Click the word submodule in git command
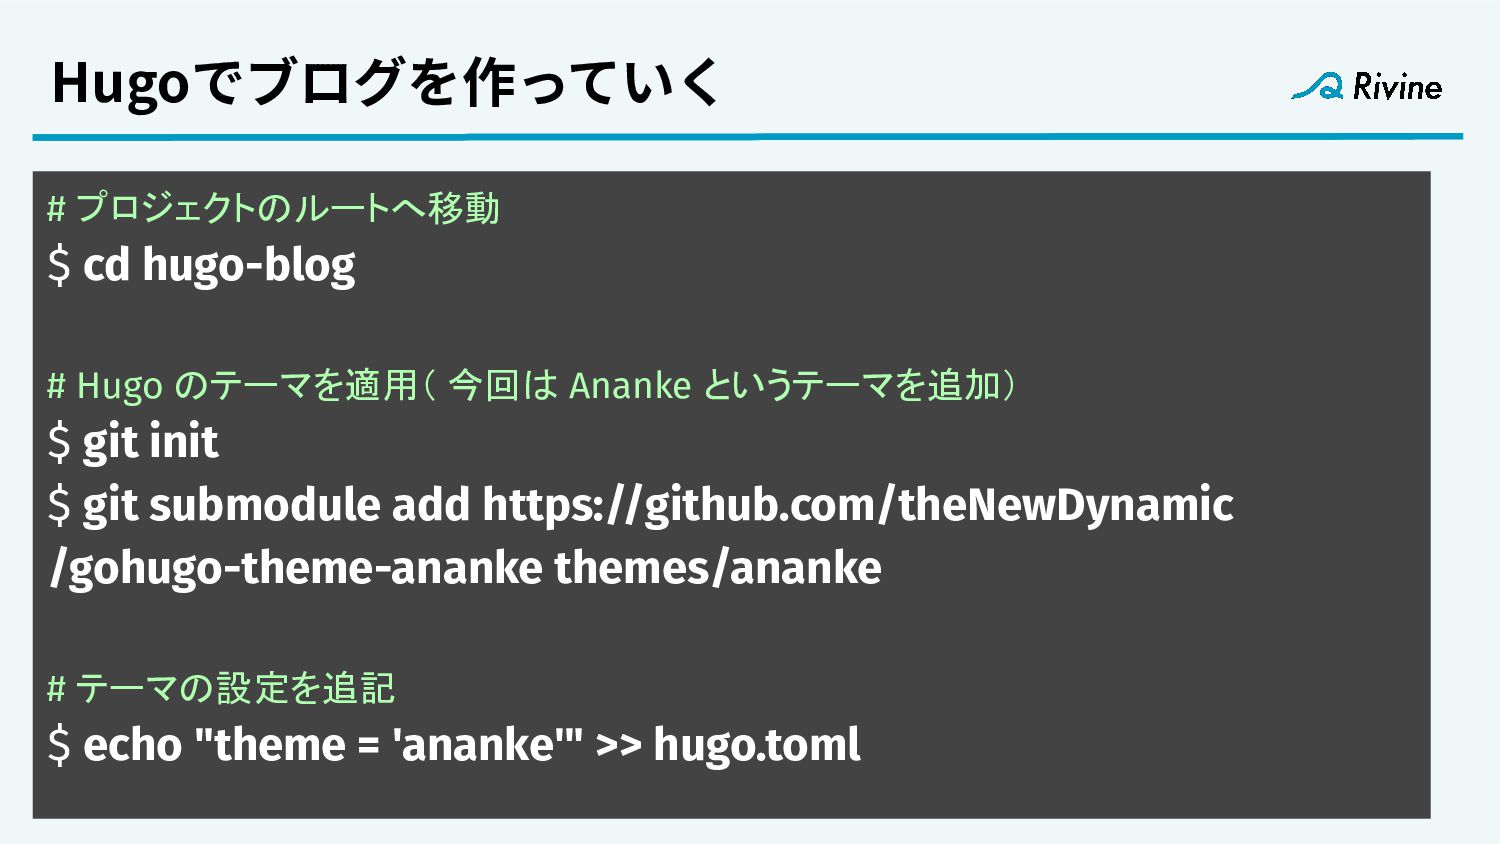Viewport: 1500px width, 844px height. [x=264, y=505]
